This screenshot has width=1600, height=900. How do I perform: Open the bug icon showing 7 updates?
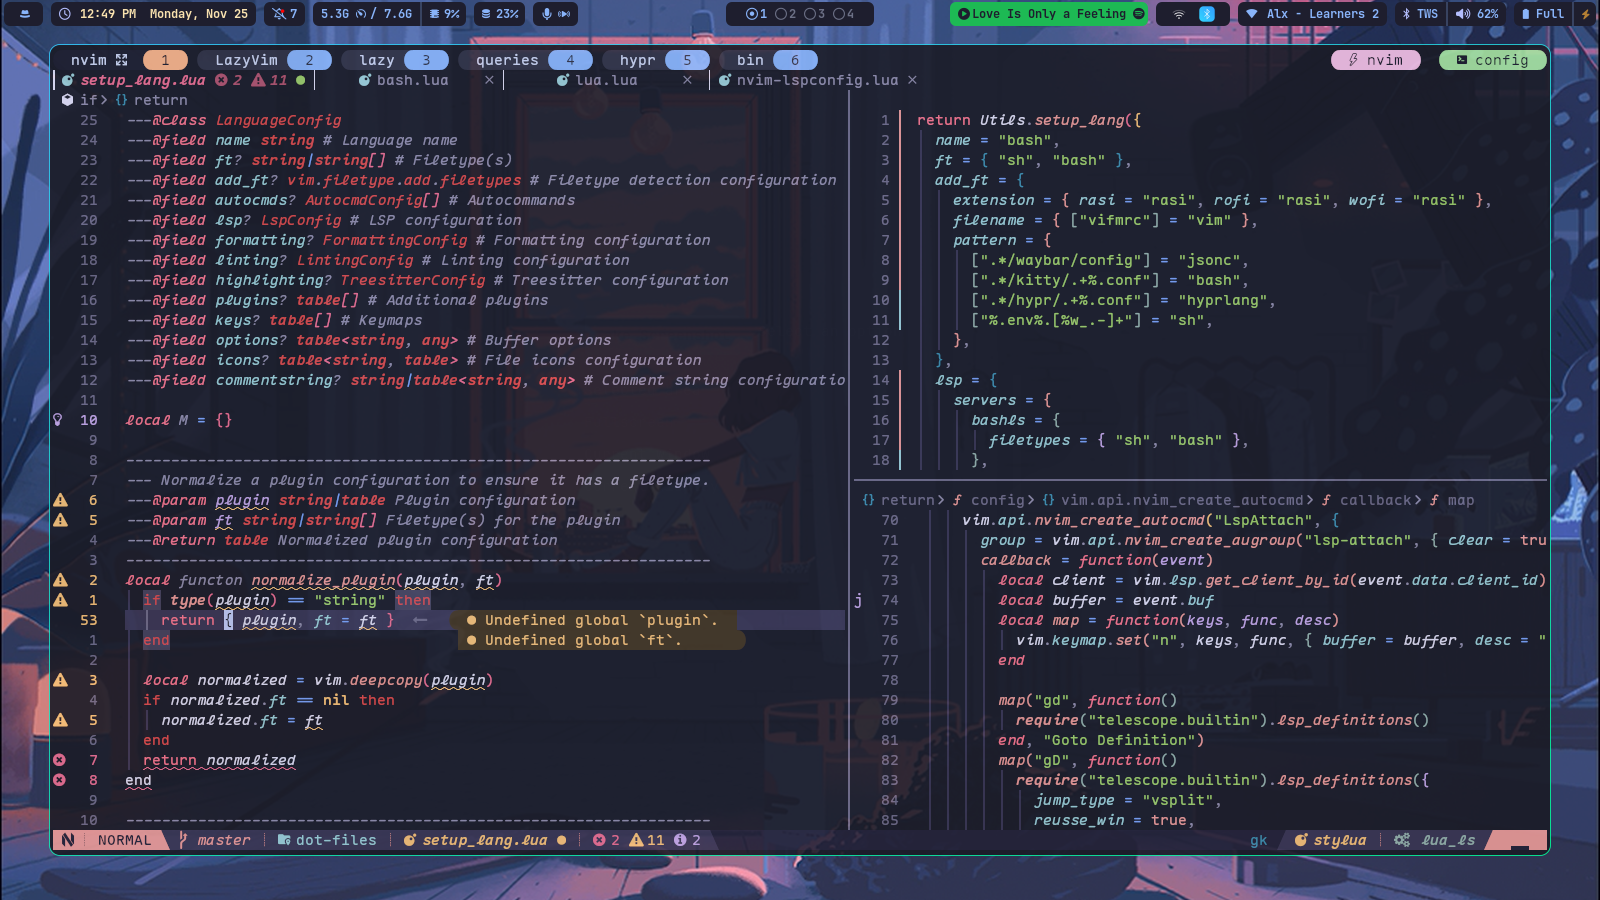(x=285, y=14)
